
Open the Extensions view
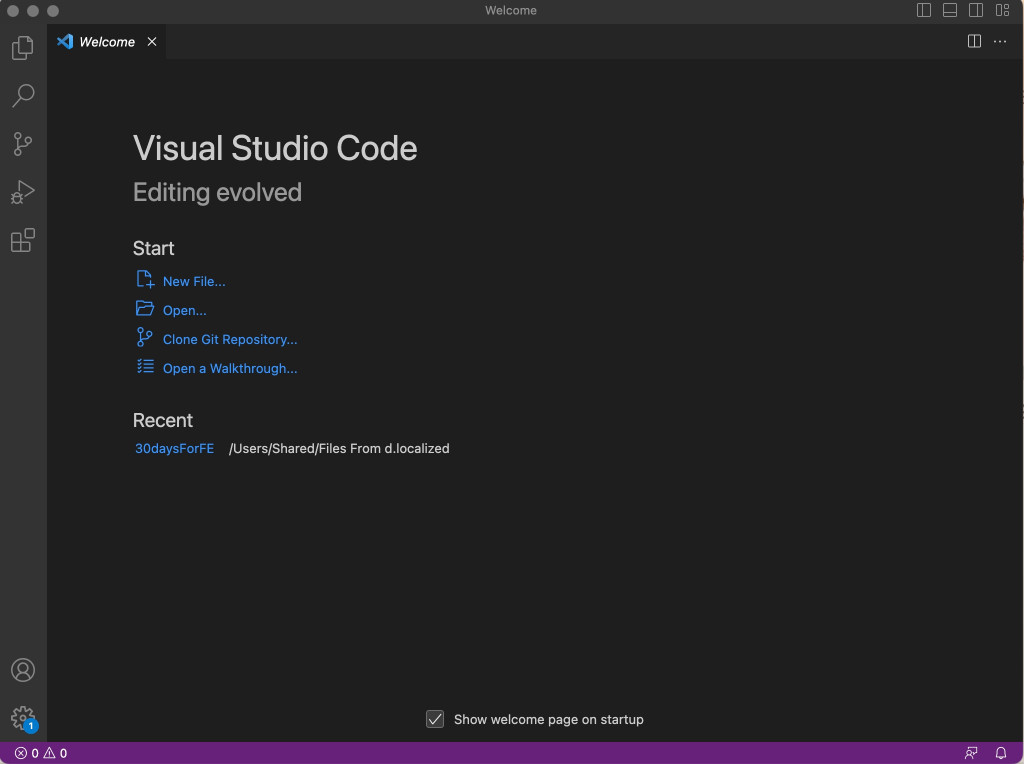click(23, 240)
